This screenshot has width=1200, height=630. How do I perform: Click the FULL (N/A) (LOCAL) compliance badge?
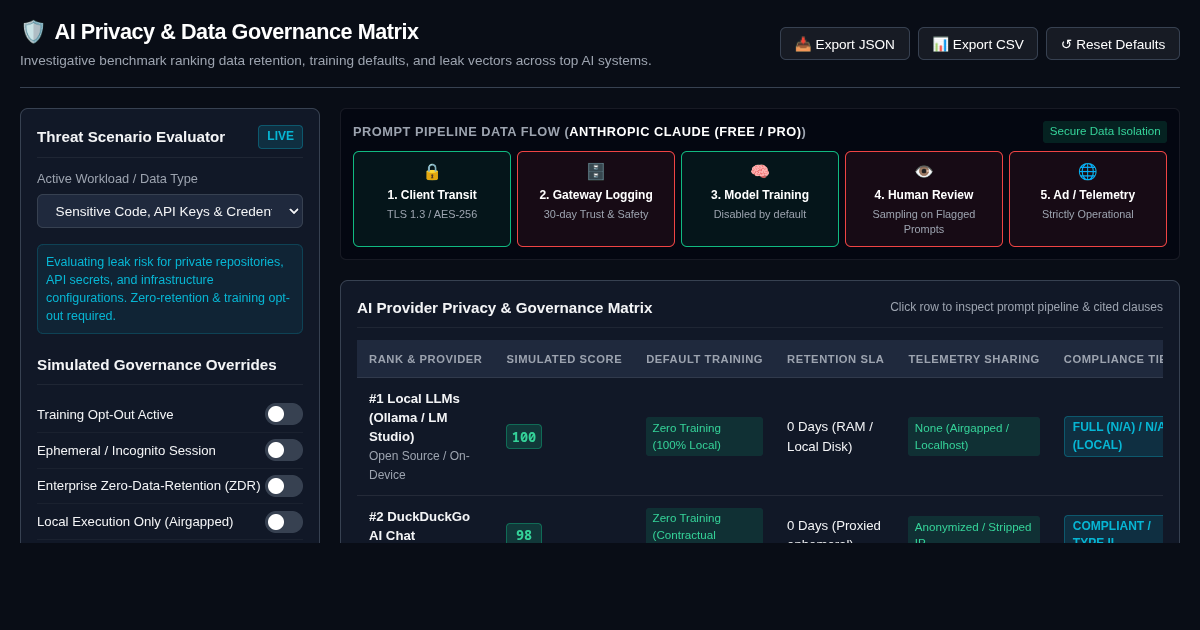1113,437
